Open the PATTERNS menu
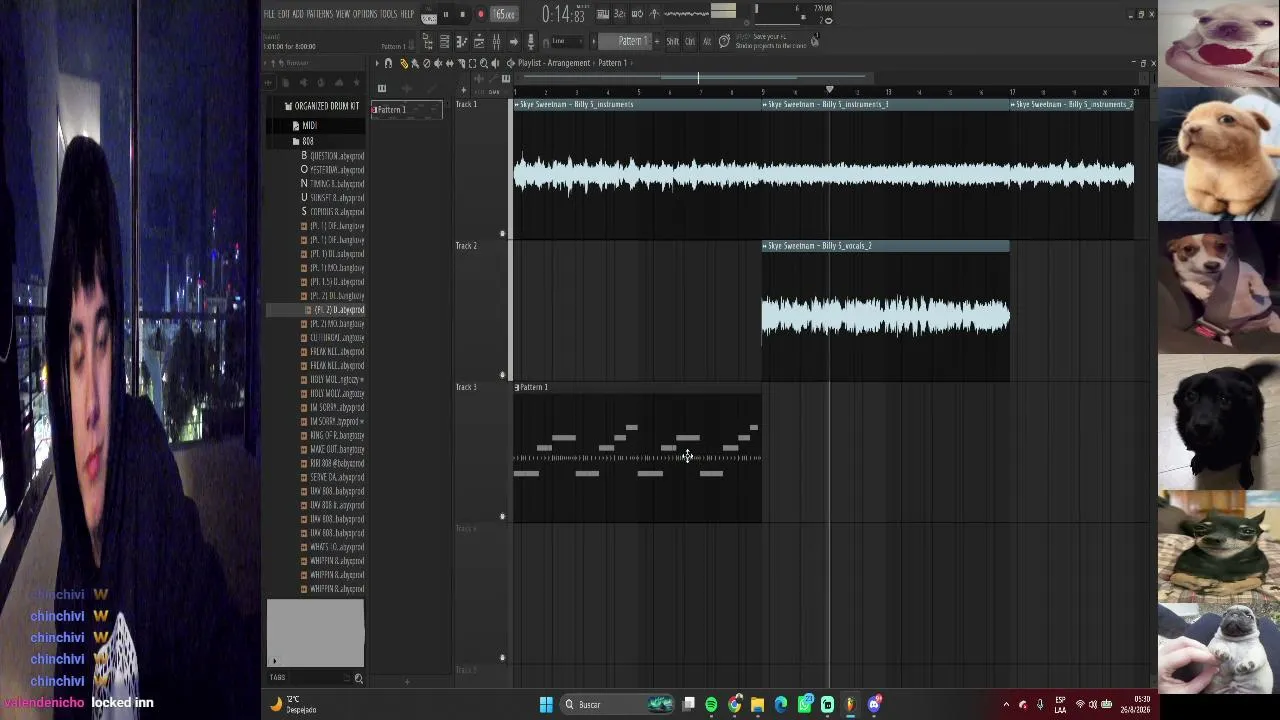Image resolution: width=1280 pixels, height=720 pixels. click(320, 14)
